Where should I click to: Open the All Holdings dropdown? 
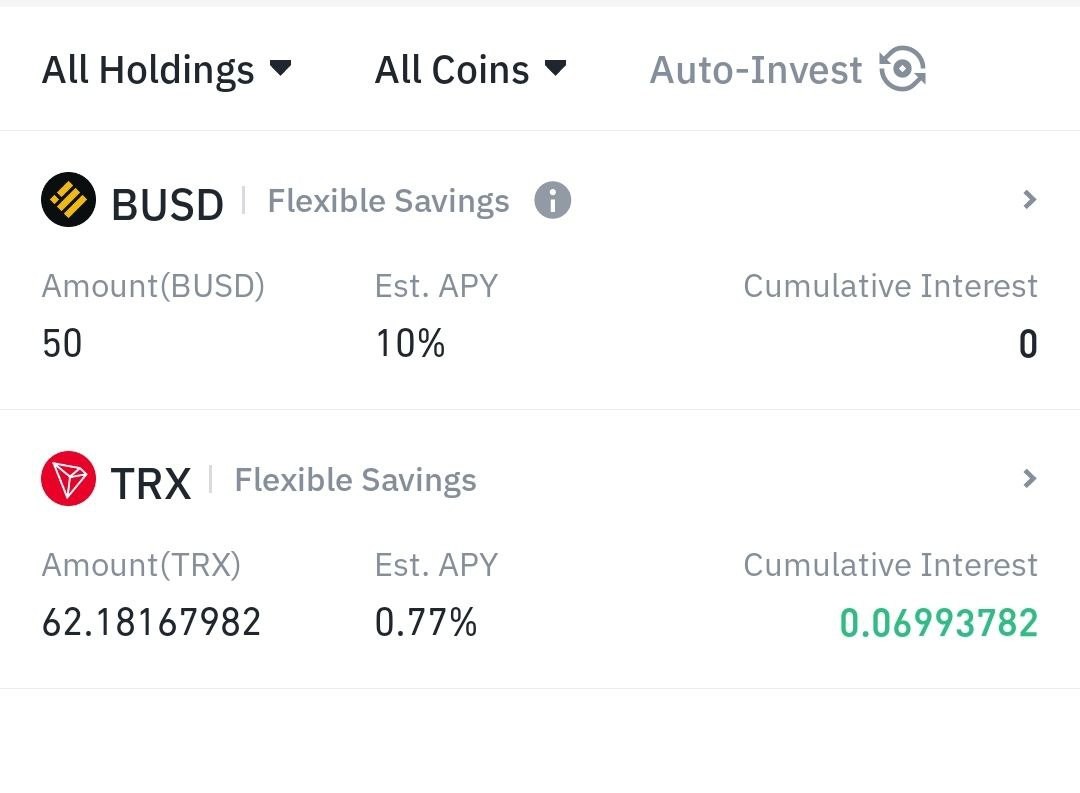166,70
